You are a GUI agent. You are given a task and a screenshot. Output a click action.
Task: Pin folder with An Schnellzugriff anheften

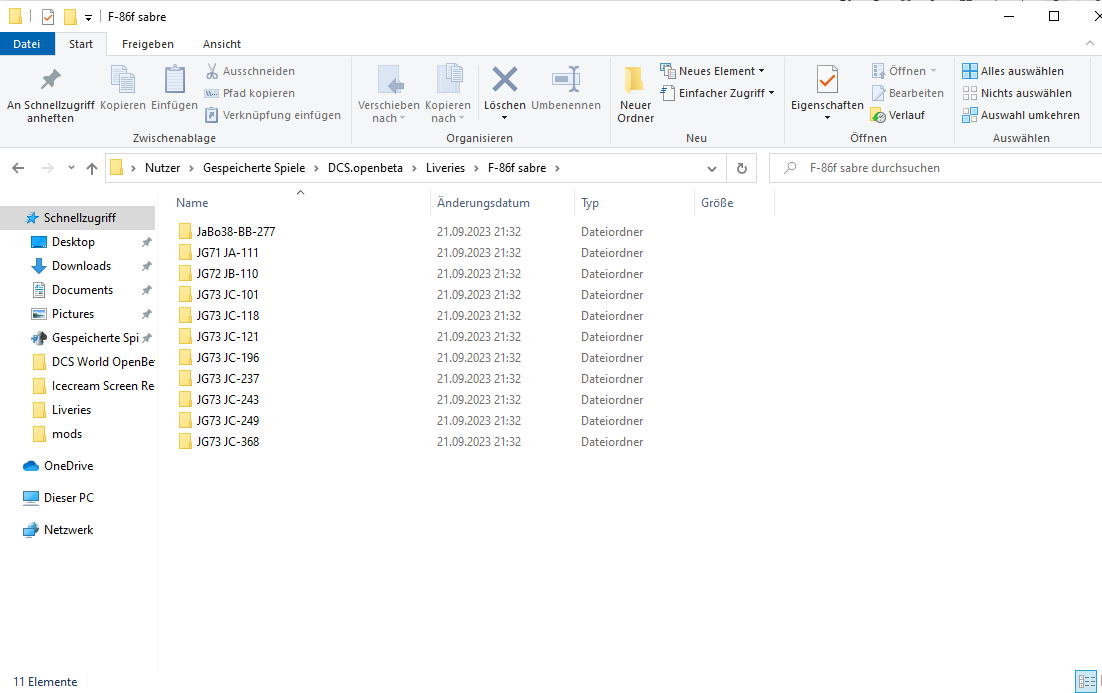pyautogui.click(x=50, y=96)
